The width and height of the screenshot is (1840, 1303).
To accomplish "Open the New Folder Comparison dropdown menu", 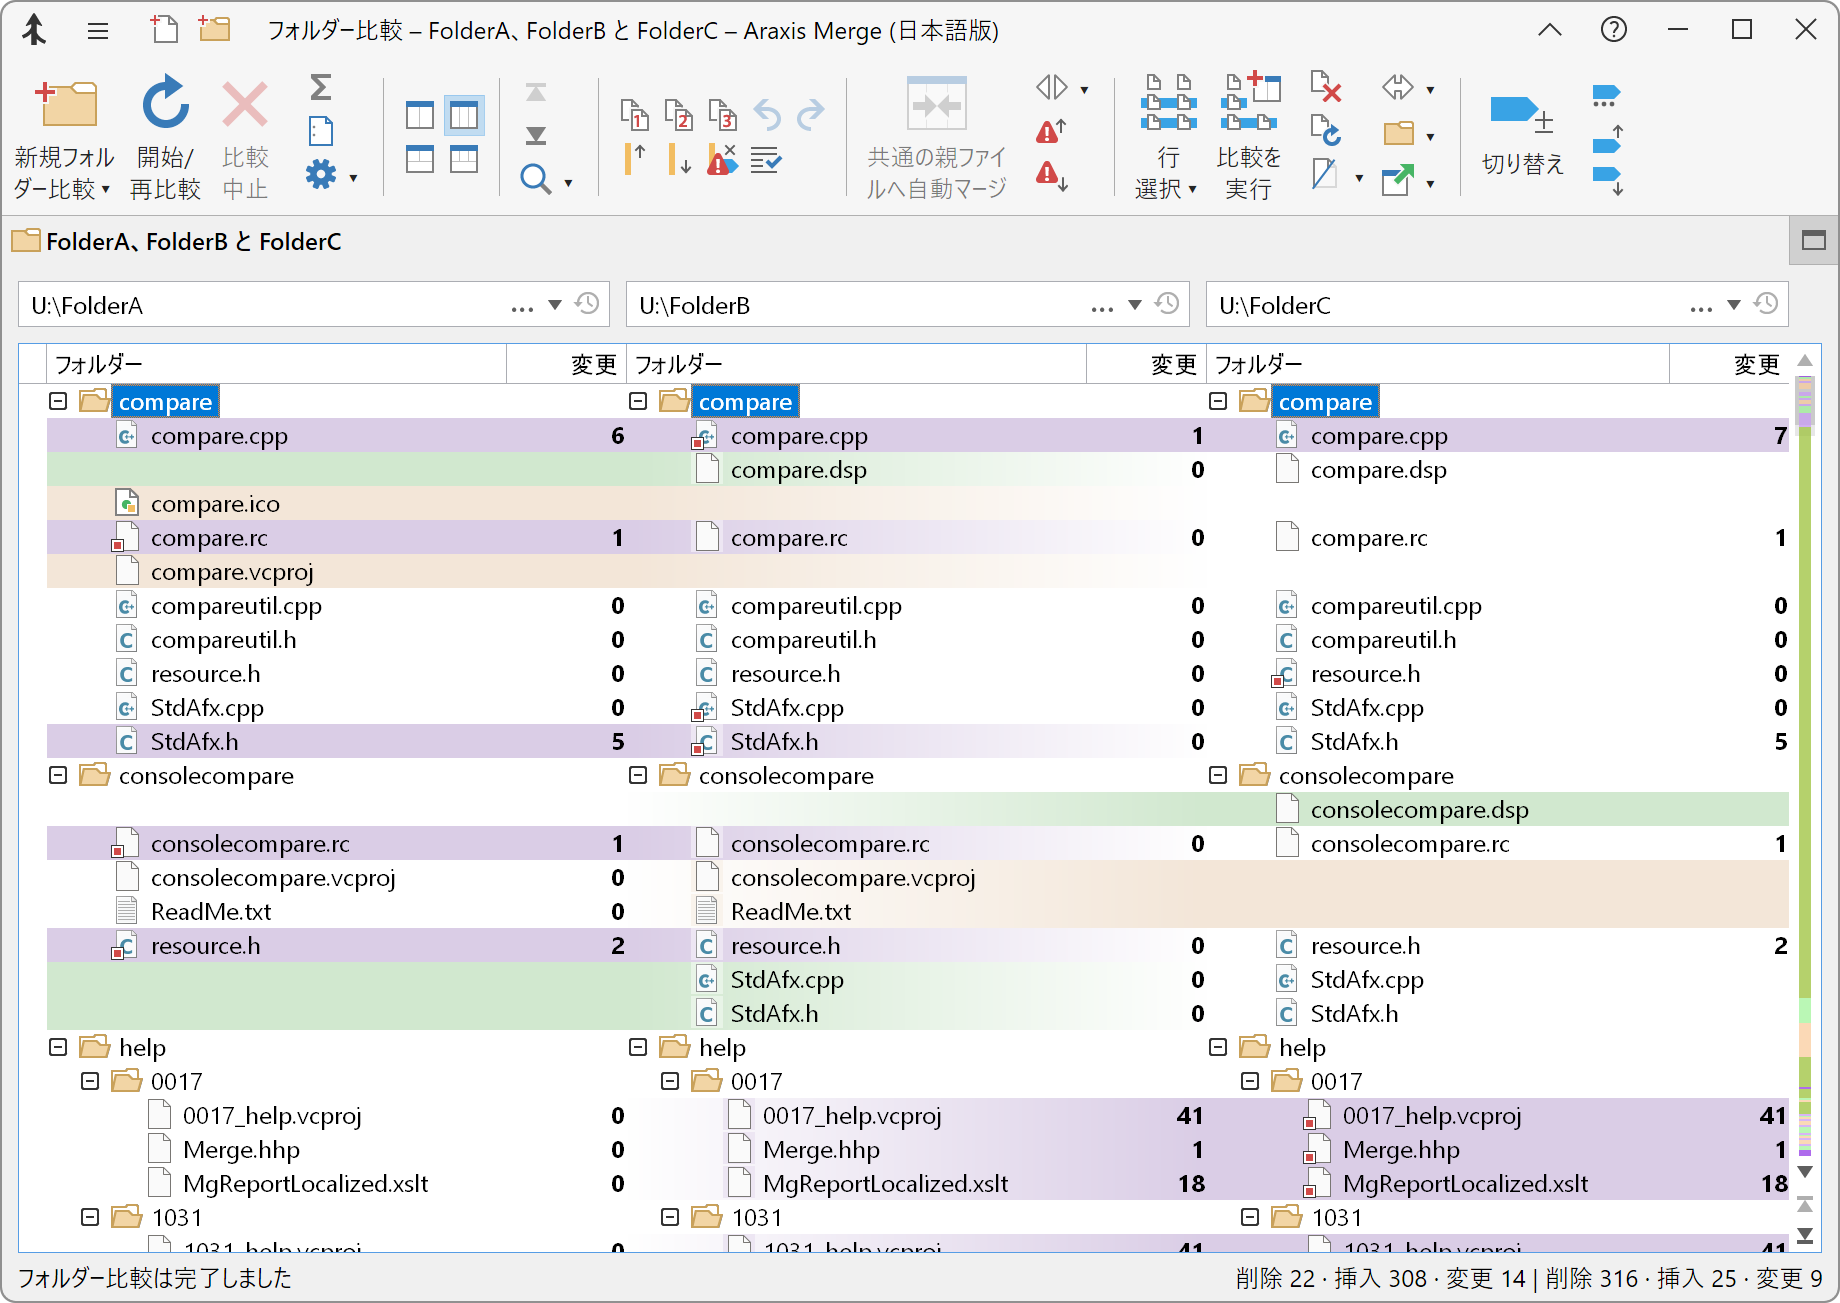I will [x=105, y=189].
